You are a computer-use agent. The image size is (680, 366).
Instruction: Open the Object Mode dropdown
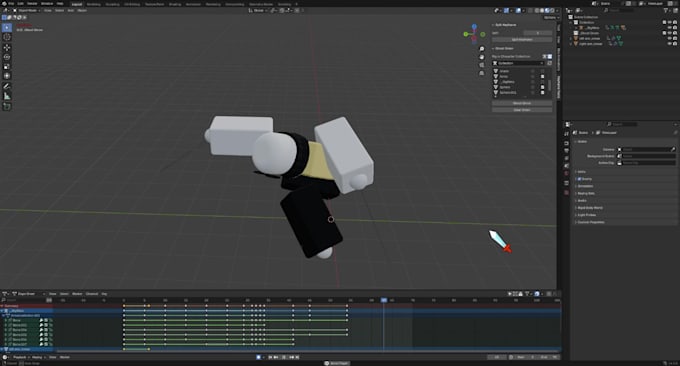click(x=26, y=10)
